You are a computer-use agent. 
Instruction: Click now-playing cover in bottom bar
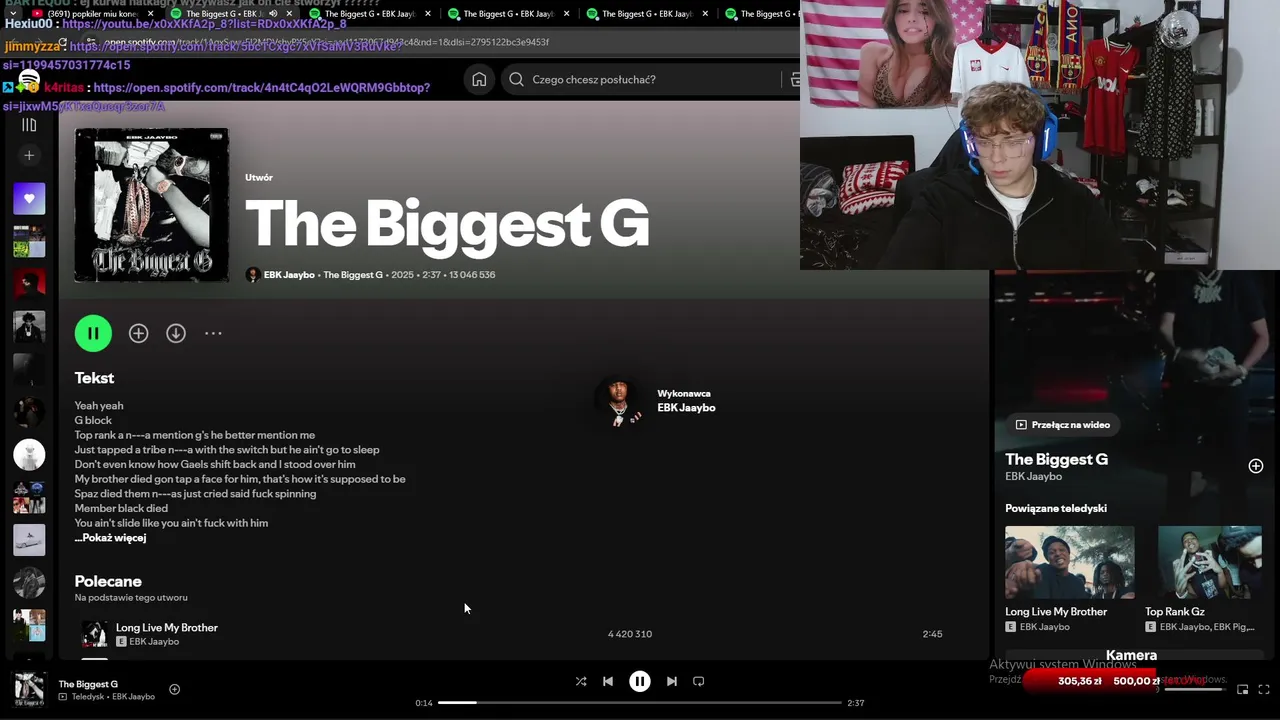tap(28, 689)
